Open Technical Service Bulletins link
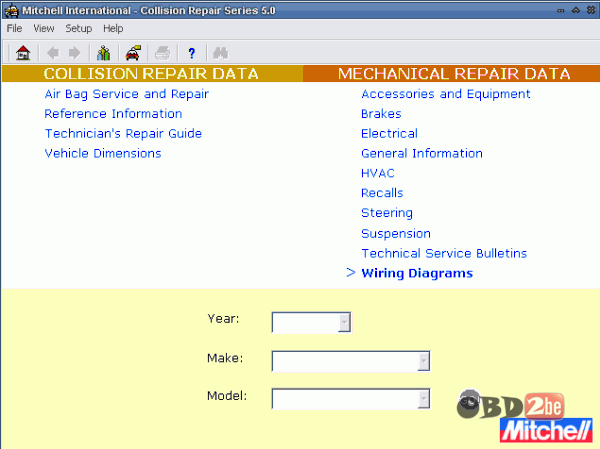This screenshot has width=600, height=449. tap(444, 253)
